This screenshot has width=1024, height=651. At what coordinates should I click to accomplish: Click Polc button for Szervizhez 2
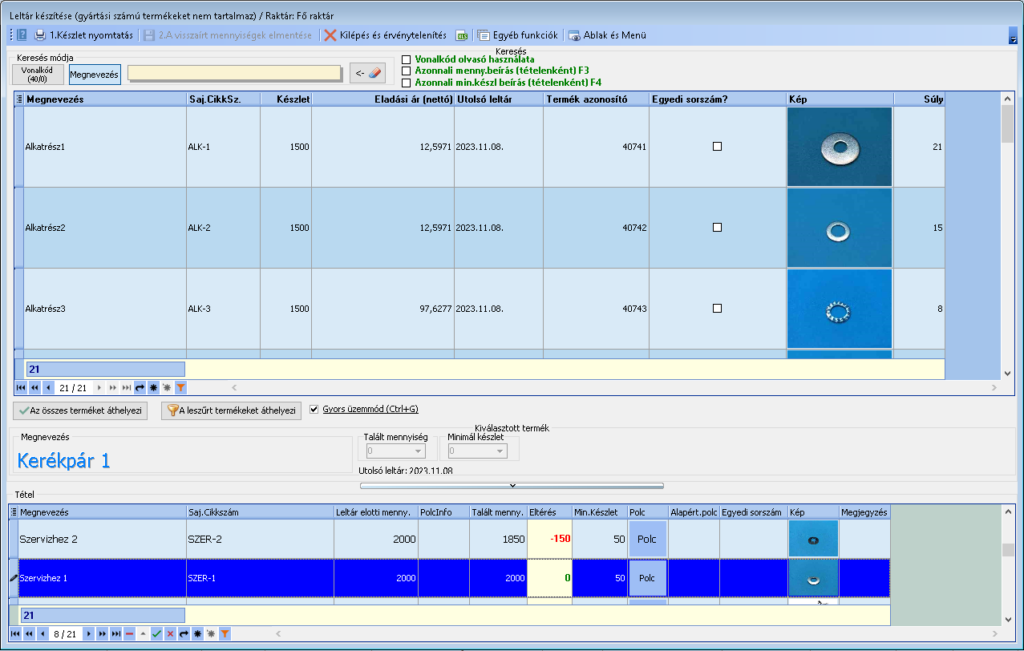click(647, 539)
